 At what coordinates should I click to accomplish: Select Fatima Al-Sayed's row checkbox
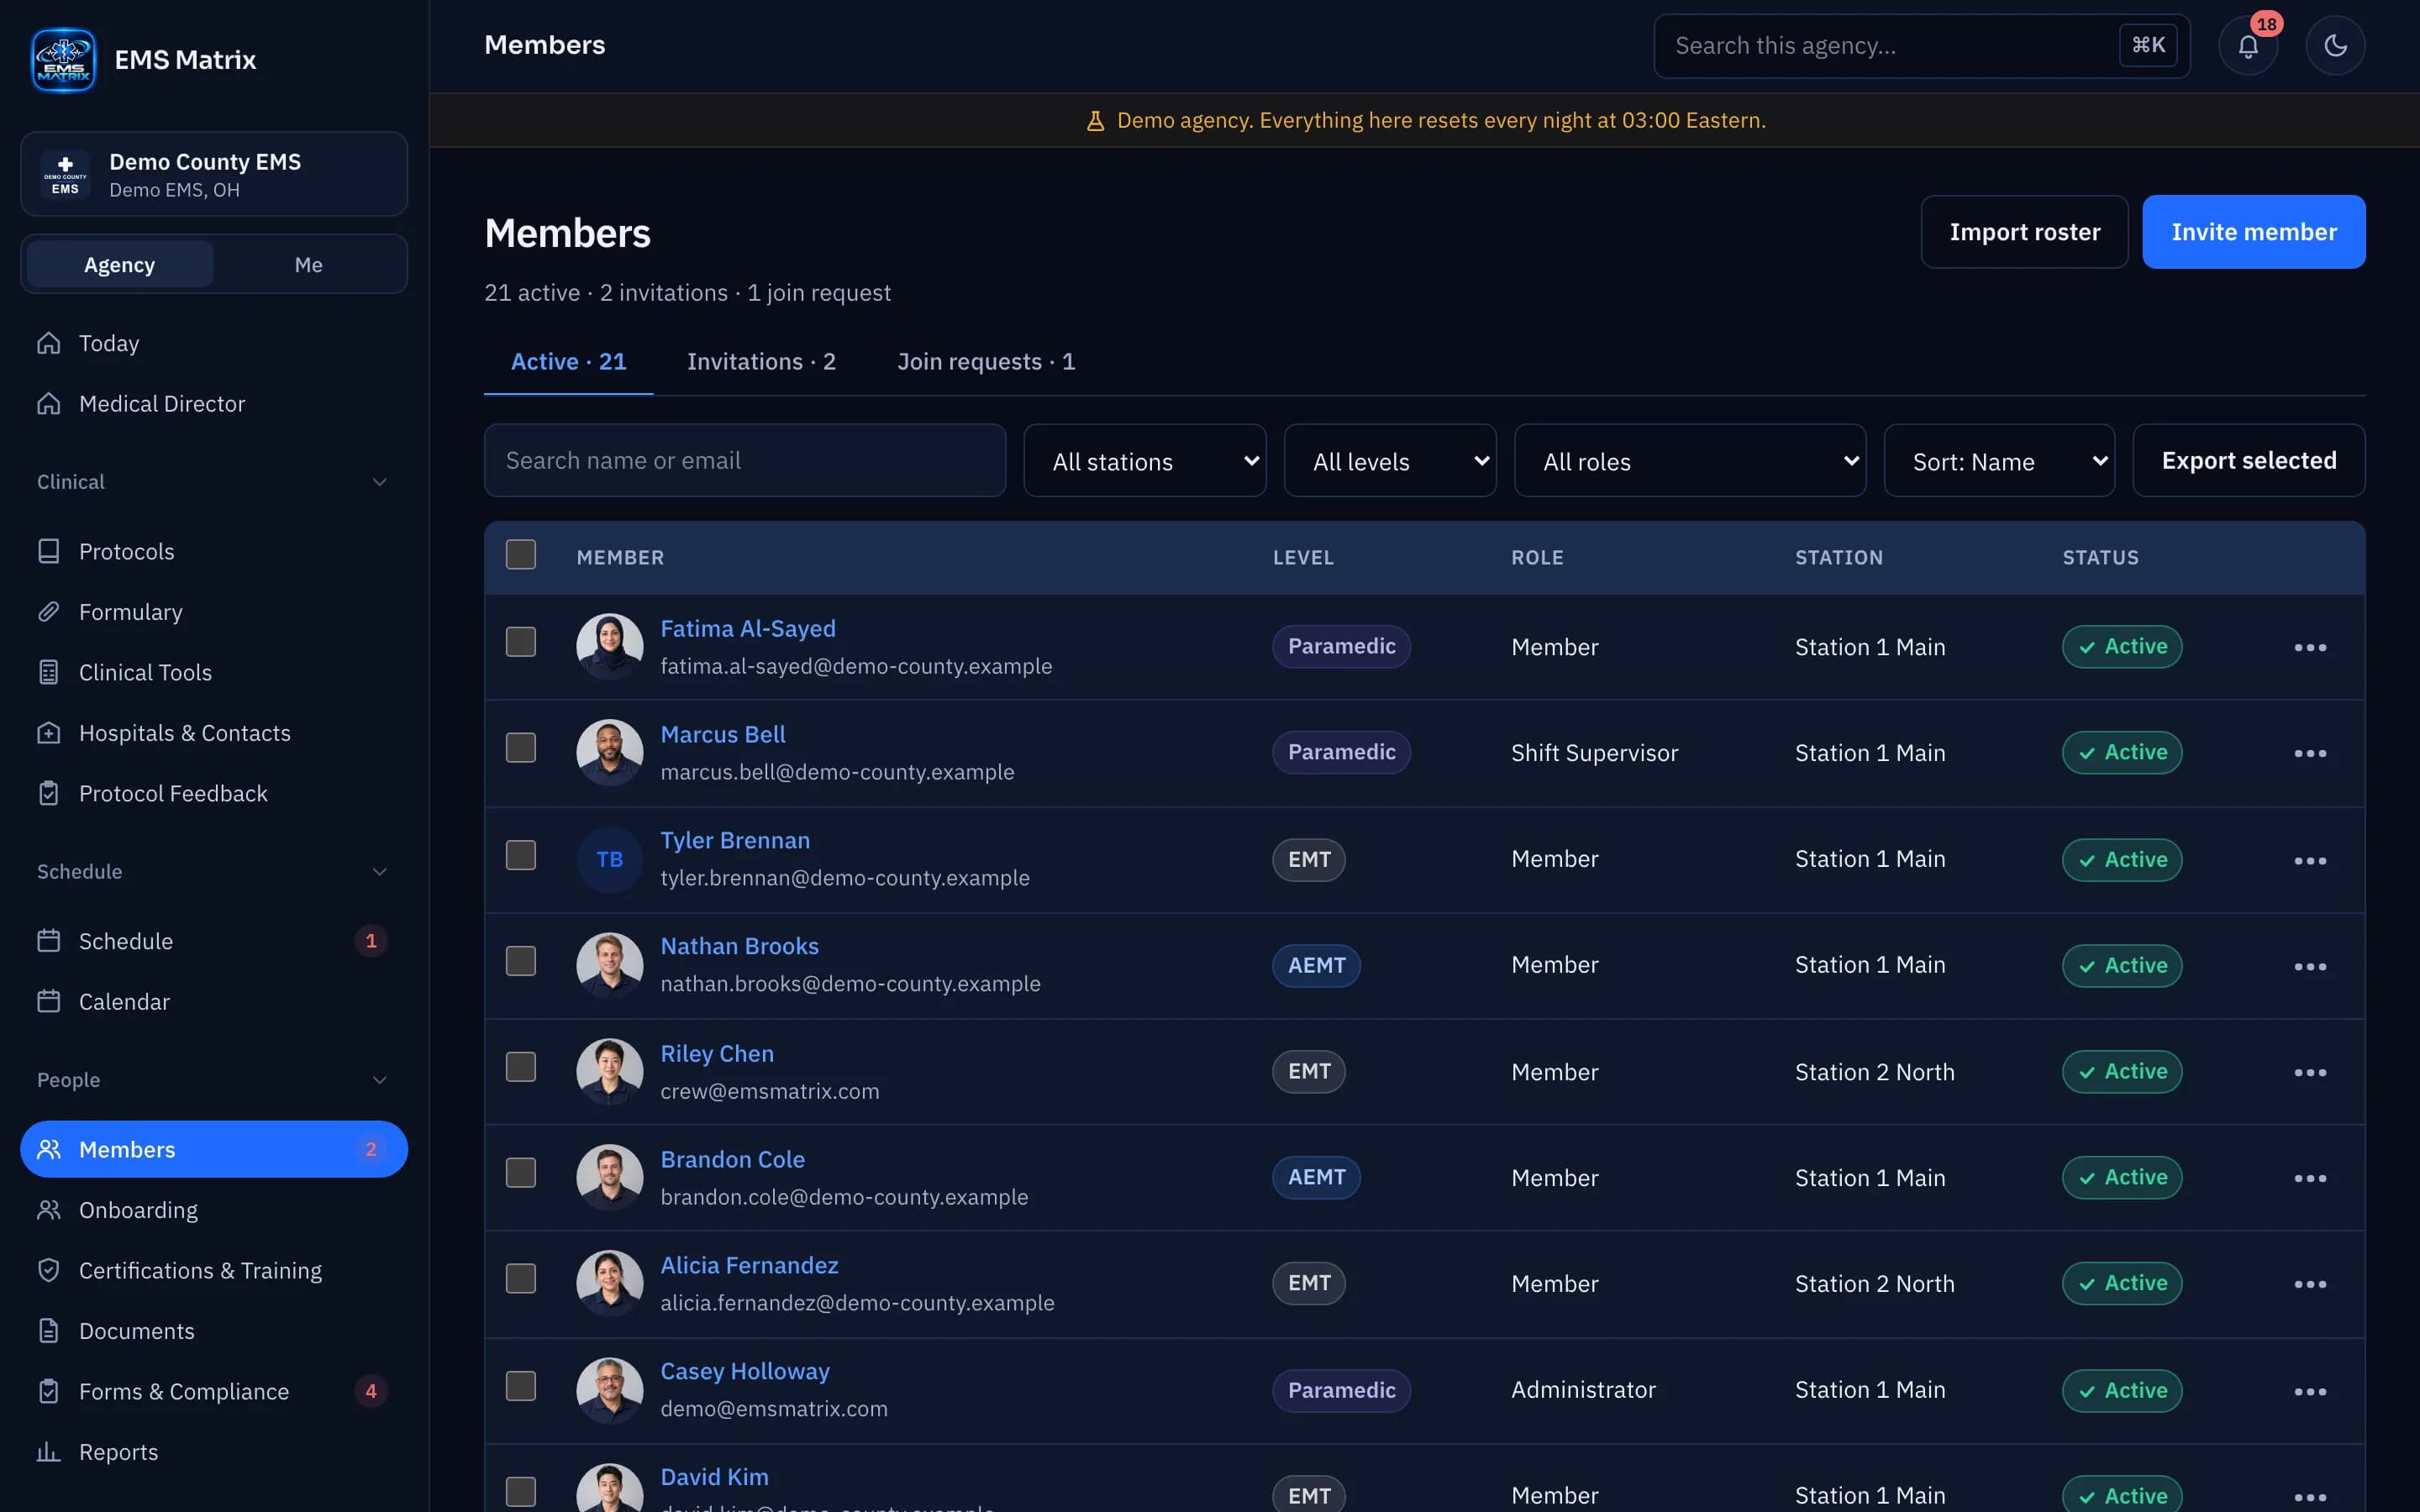(521, 642)
